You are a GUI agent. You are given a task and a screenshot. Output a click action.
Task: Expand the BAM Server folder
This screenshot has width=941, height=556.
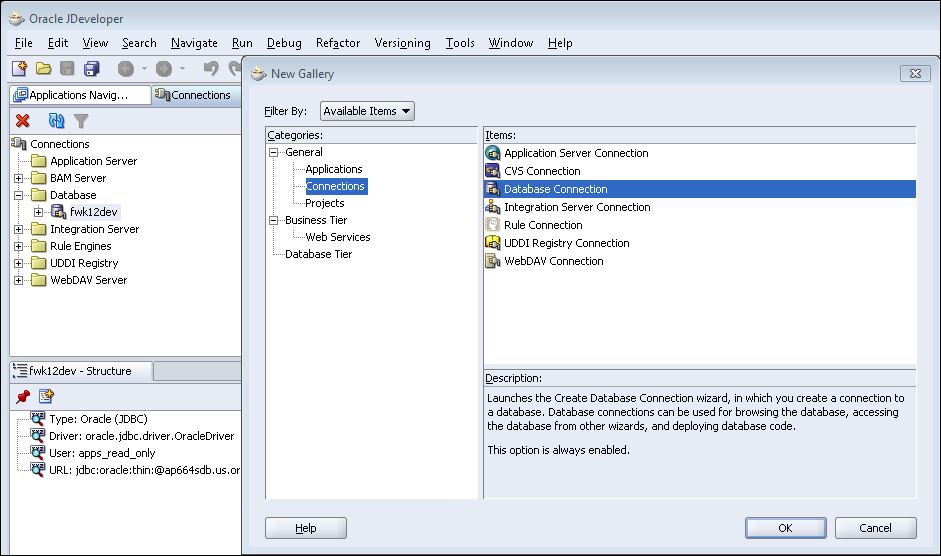[x=19, y=178]
